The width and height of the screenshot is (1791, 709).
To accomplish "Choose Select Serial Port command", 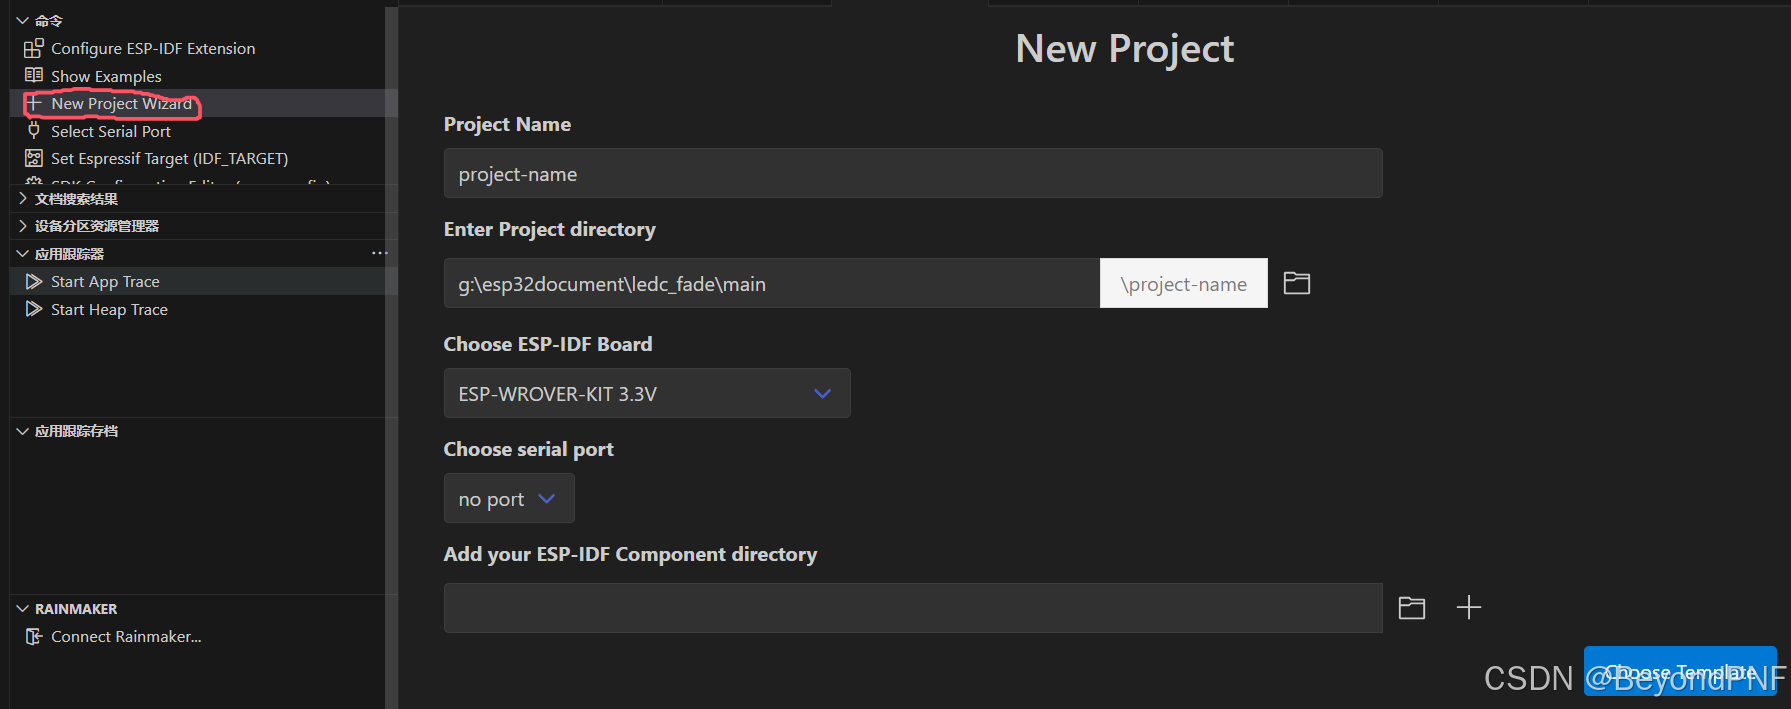I will 111,131.
